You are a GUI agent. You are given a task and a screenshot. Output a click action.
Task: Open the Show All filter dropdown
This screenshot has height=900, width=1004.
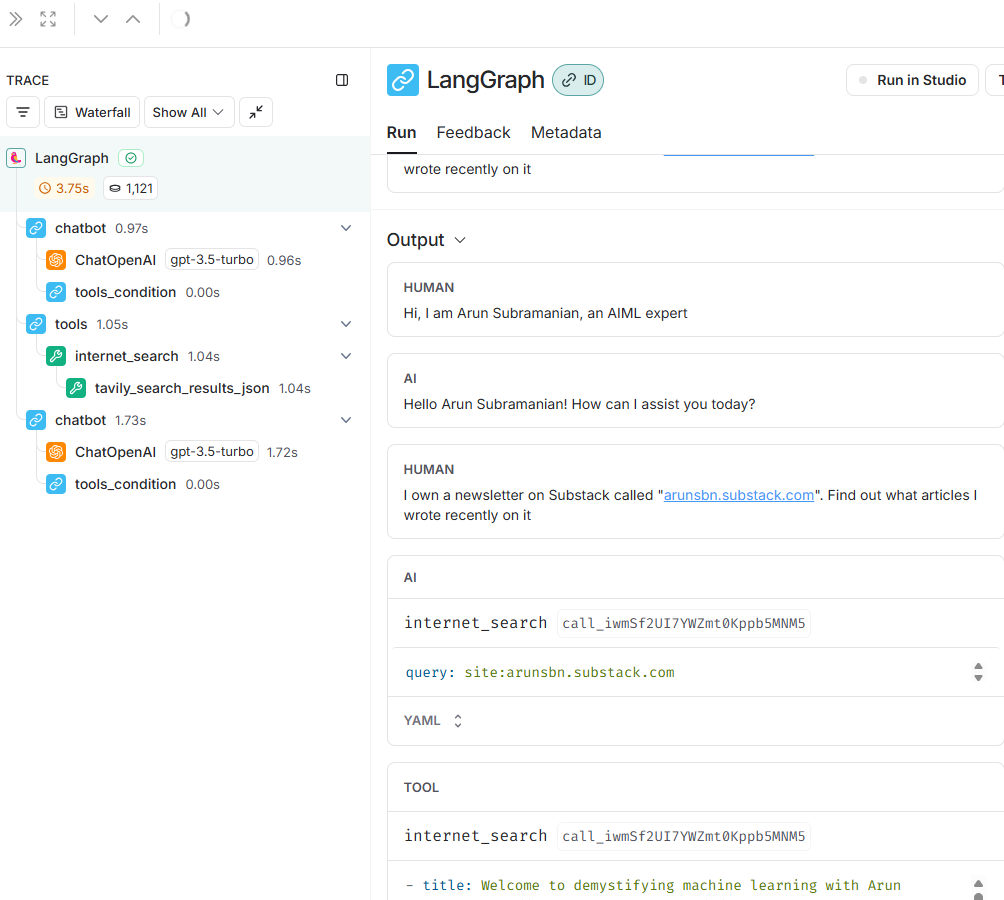click(188, 112)
